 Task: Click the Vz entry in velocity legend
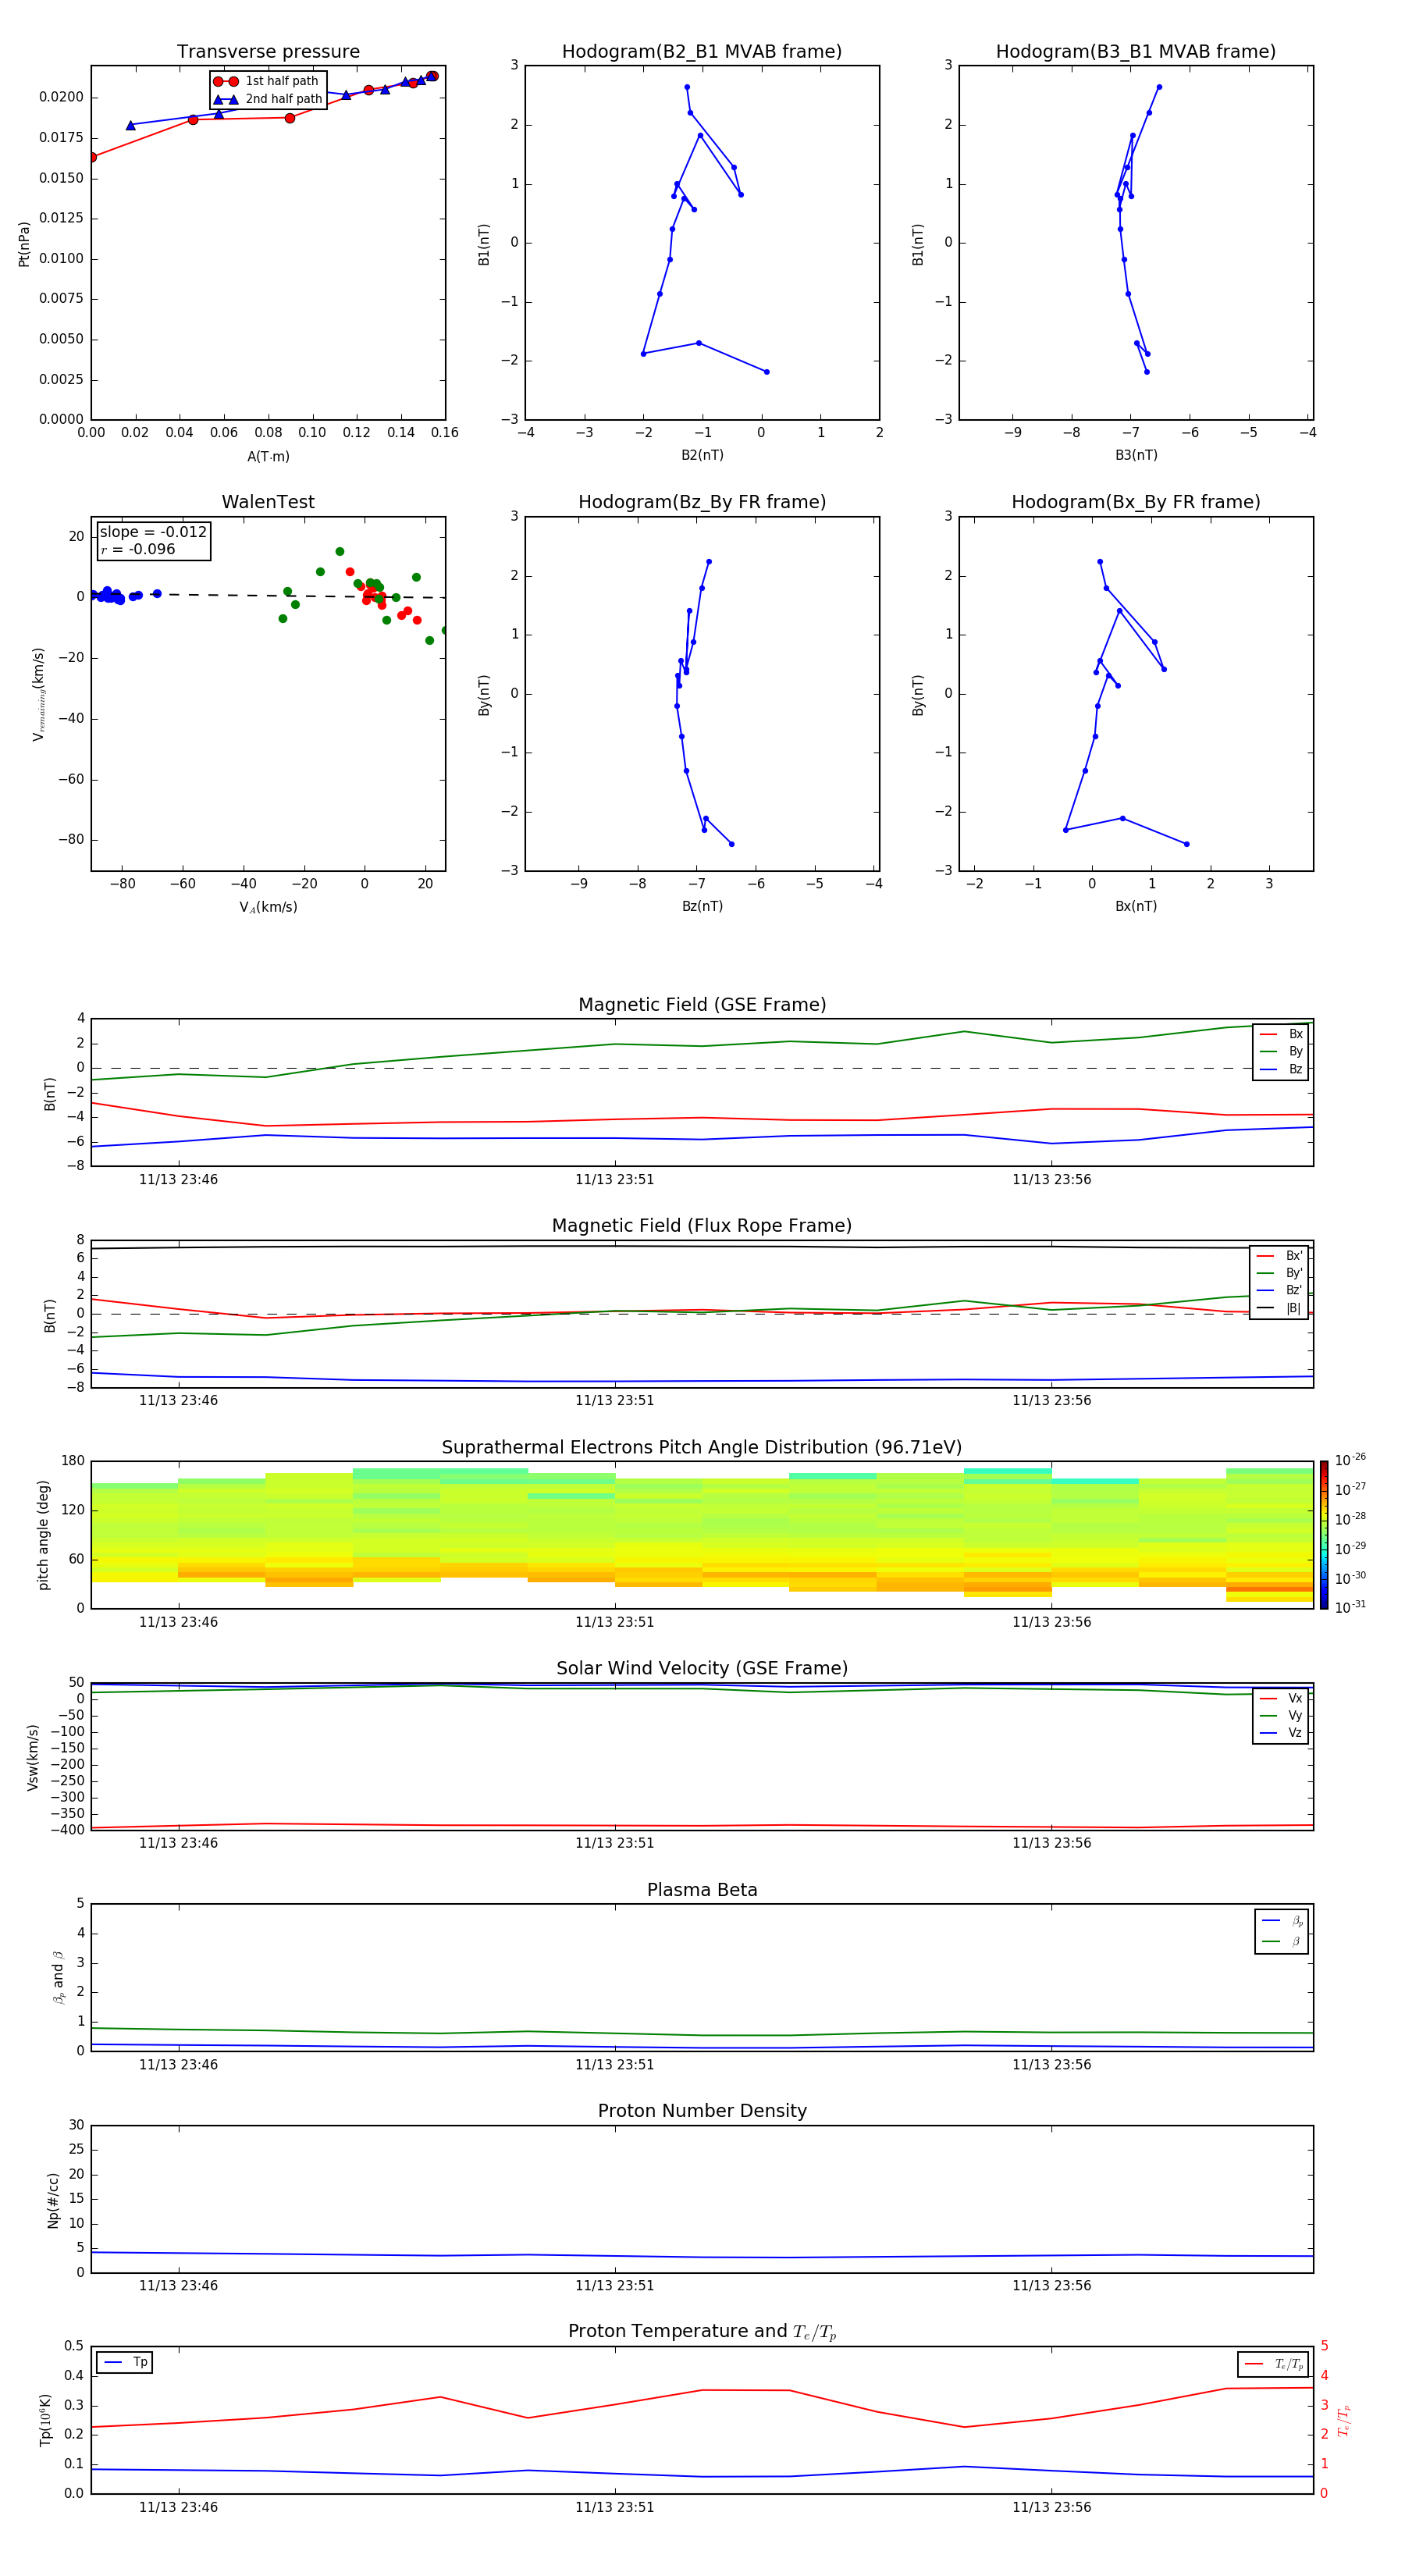pyautogui.click(x=1281, y=1733)
